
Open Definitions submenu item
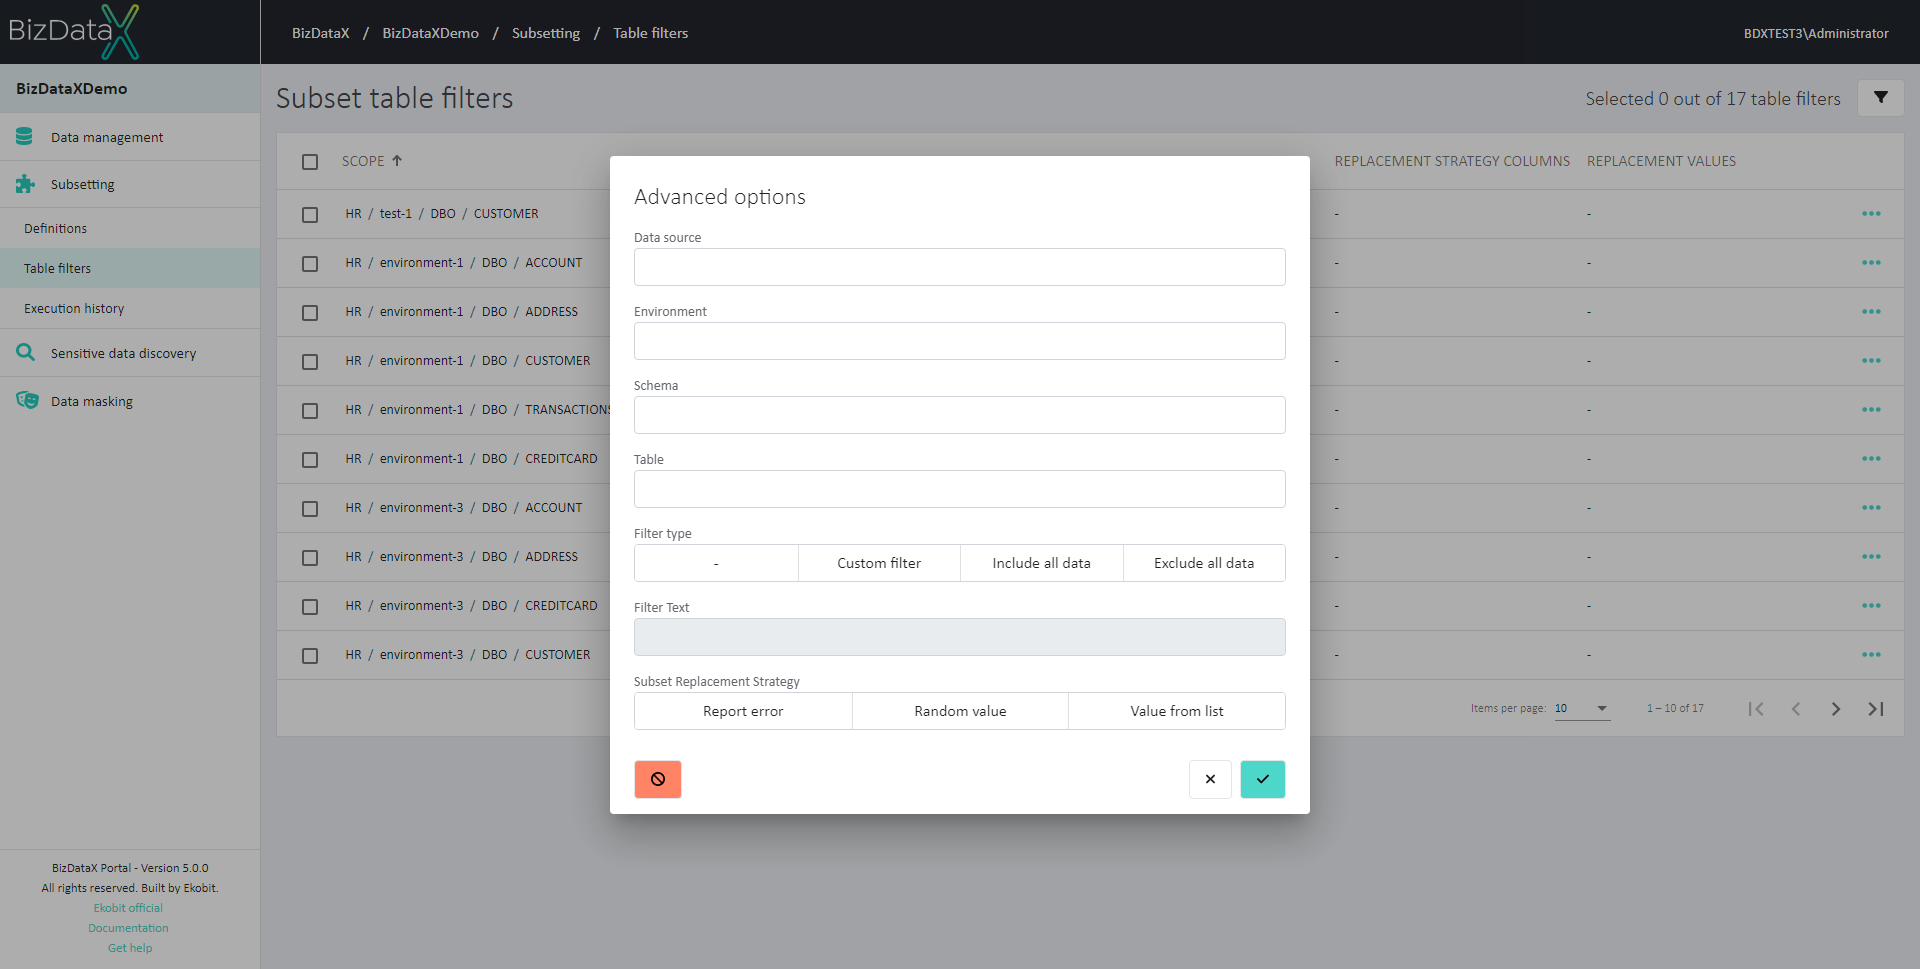[x=130, y=228]
